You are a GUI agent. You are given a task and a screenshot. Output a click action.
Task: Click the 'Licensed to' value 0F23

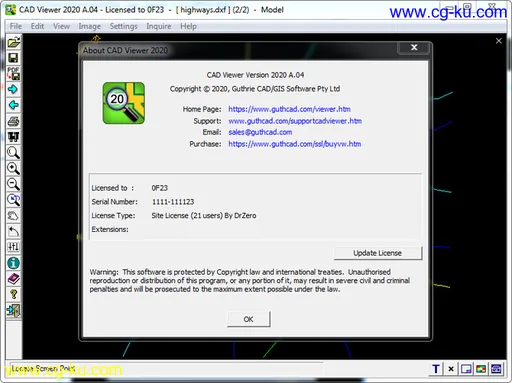160,188
